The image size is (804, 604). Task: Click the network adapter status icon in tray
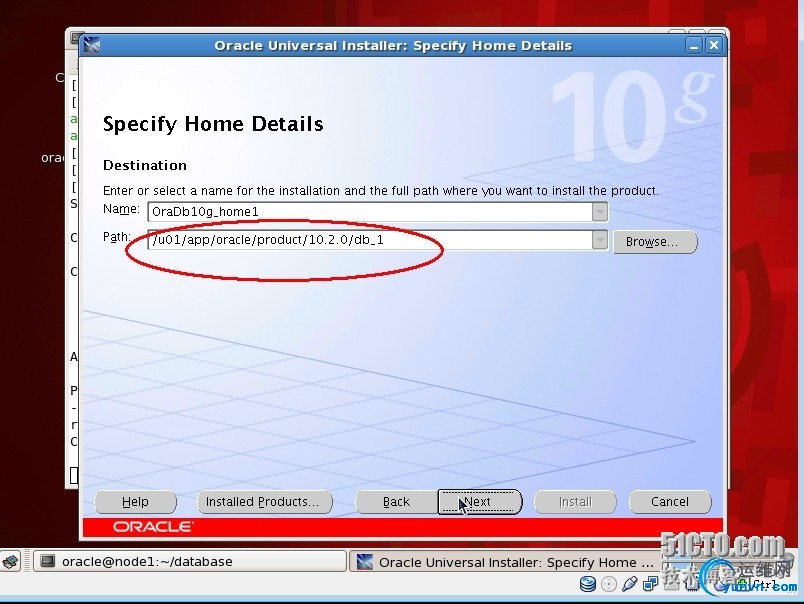click(x=650, y=584)
